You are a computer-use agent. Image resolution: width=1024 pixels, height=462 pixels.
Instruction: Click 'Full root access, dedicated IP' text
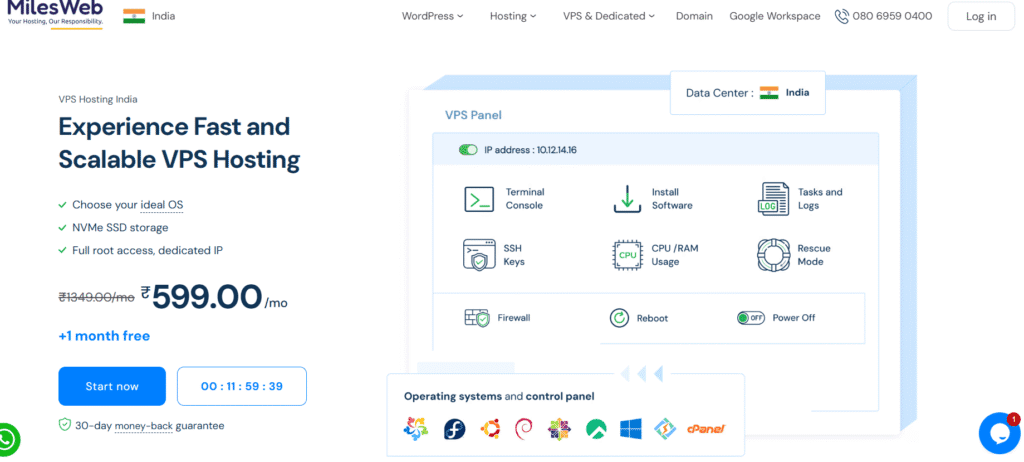[x=148, y=250]
